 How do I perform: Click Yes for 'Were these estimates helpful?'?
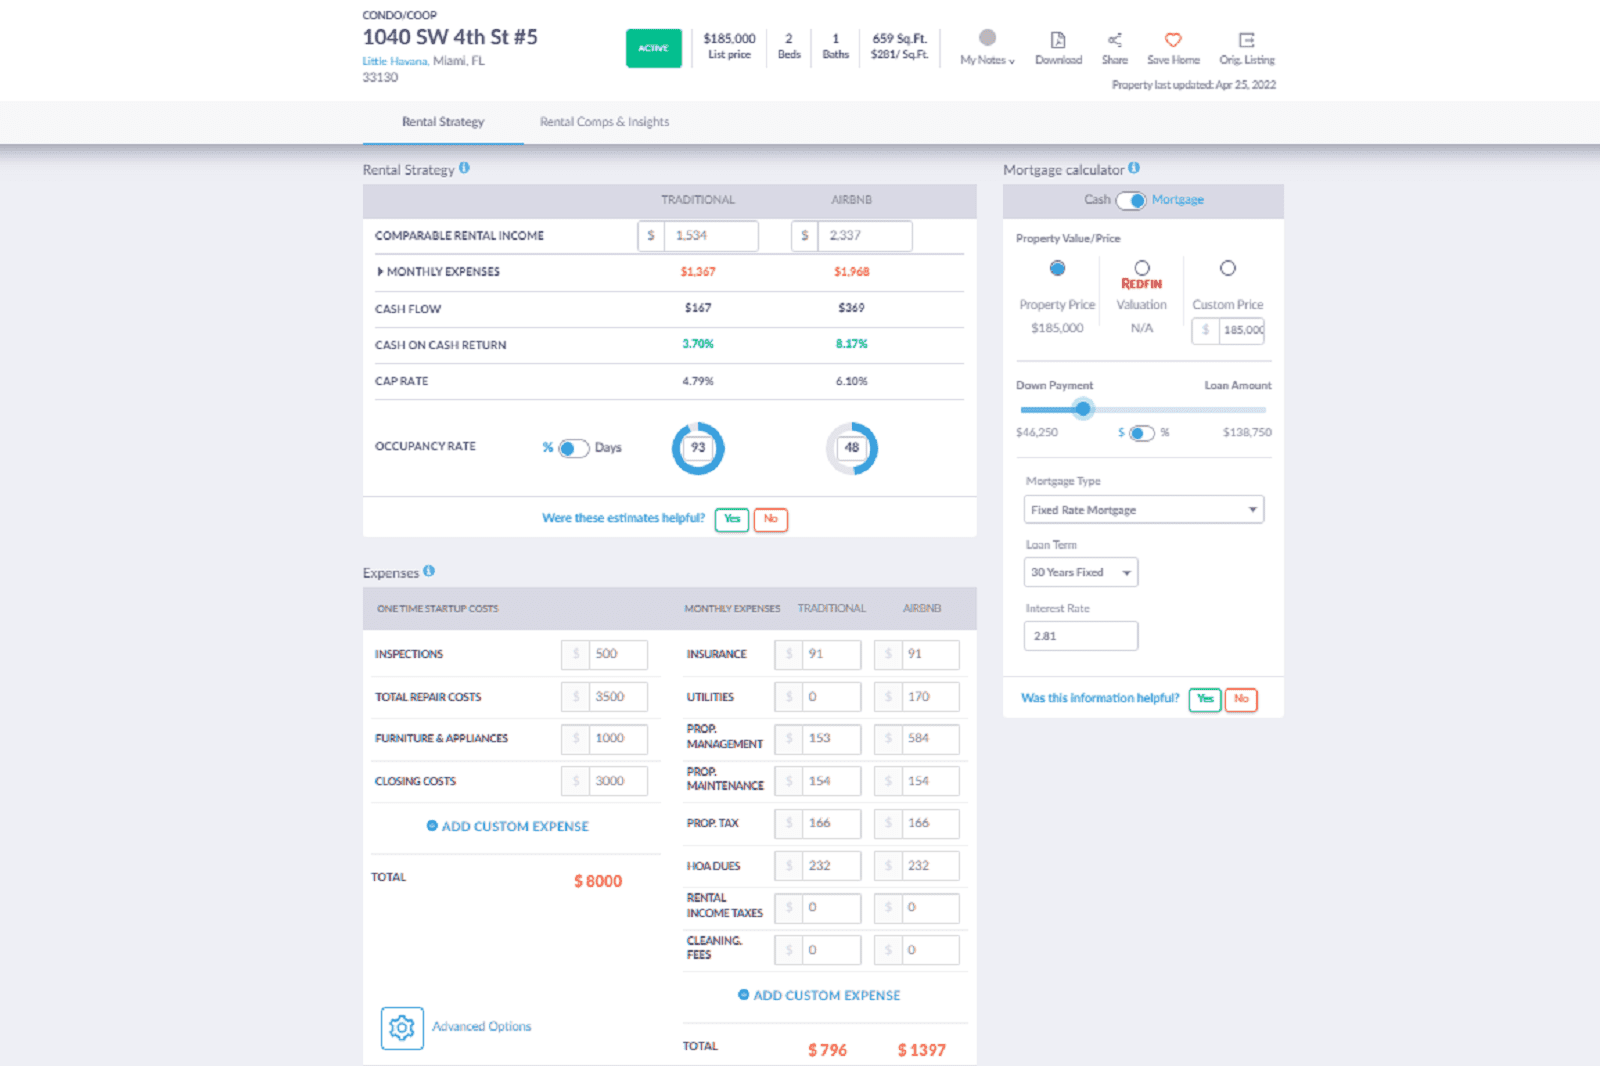(x=731, y=519)
